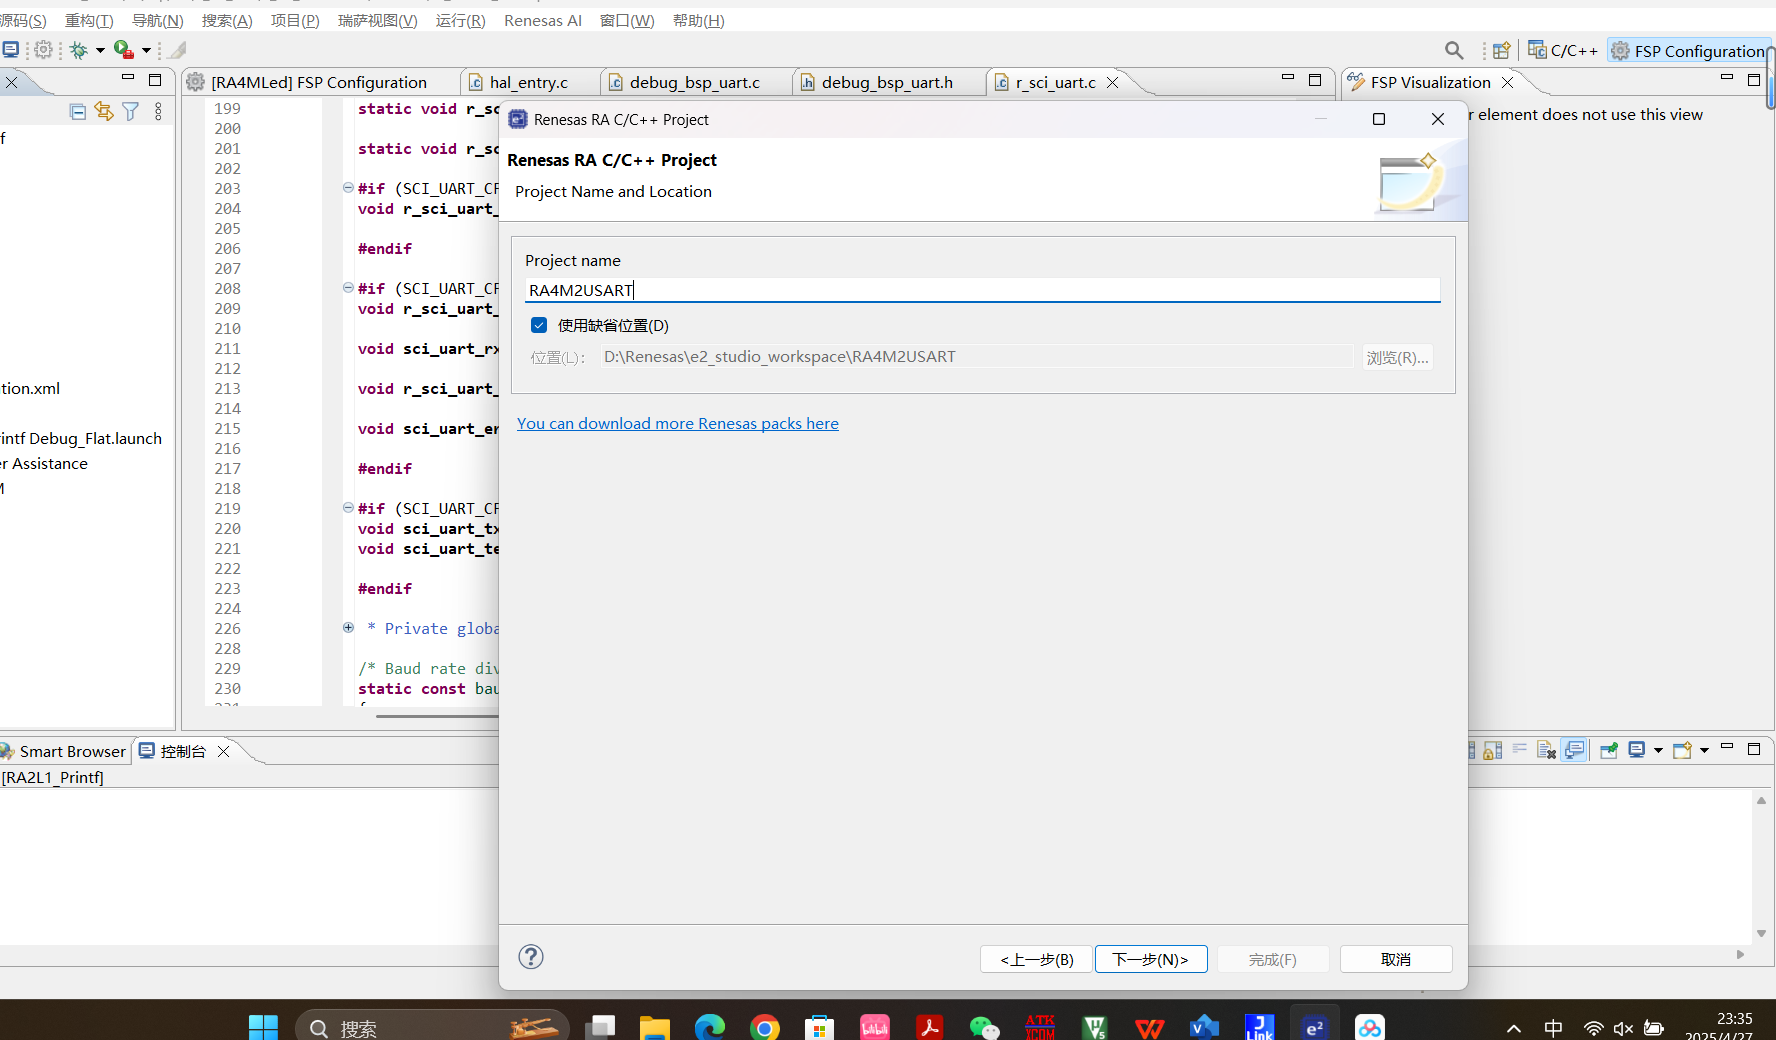Switch to the debug_bsp_uart.h editor tab
Screen dimensions: 1776x1040
888,82
